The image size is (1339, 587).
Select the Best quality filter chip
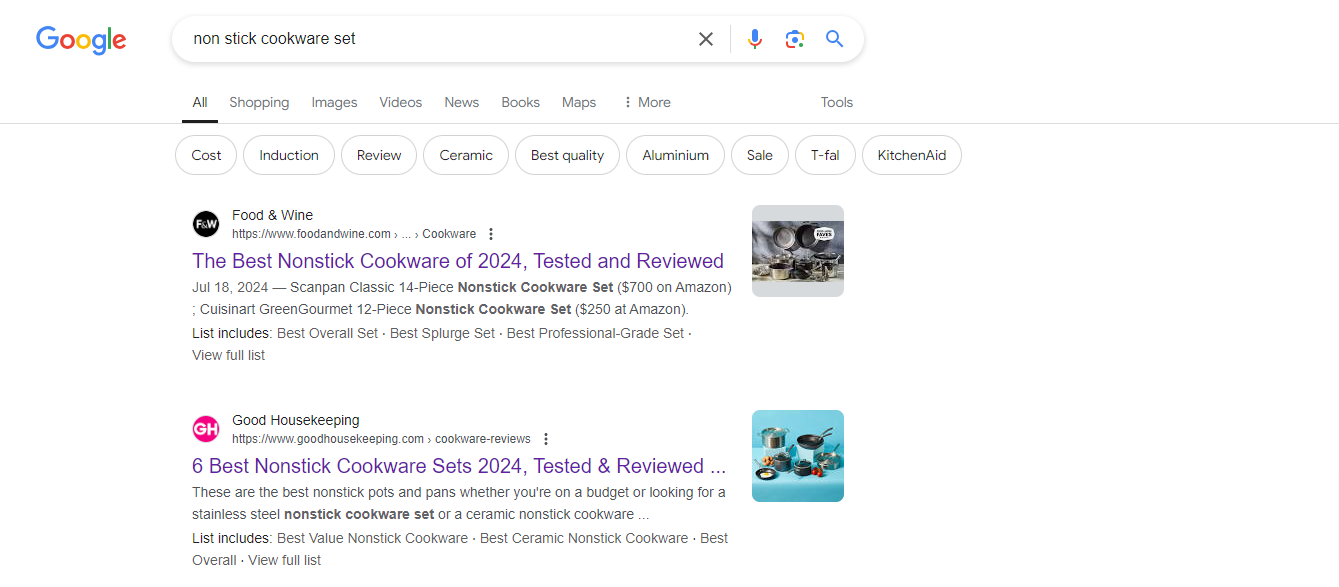[567, 155]
